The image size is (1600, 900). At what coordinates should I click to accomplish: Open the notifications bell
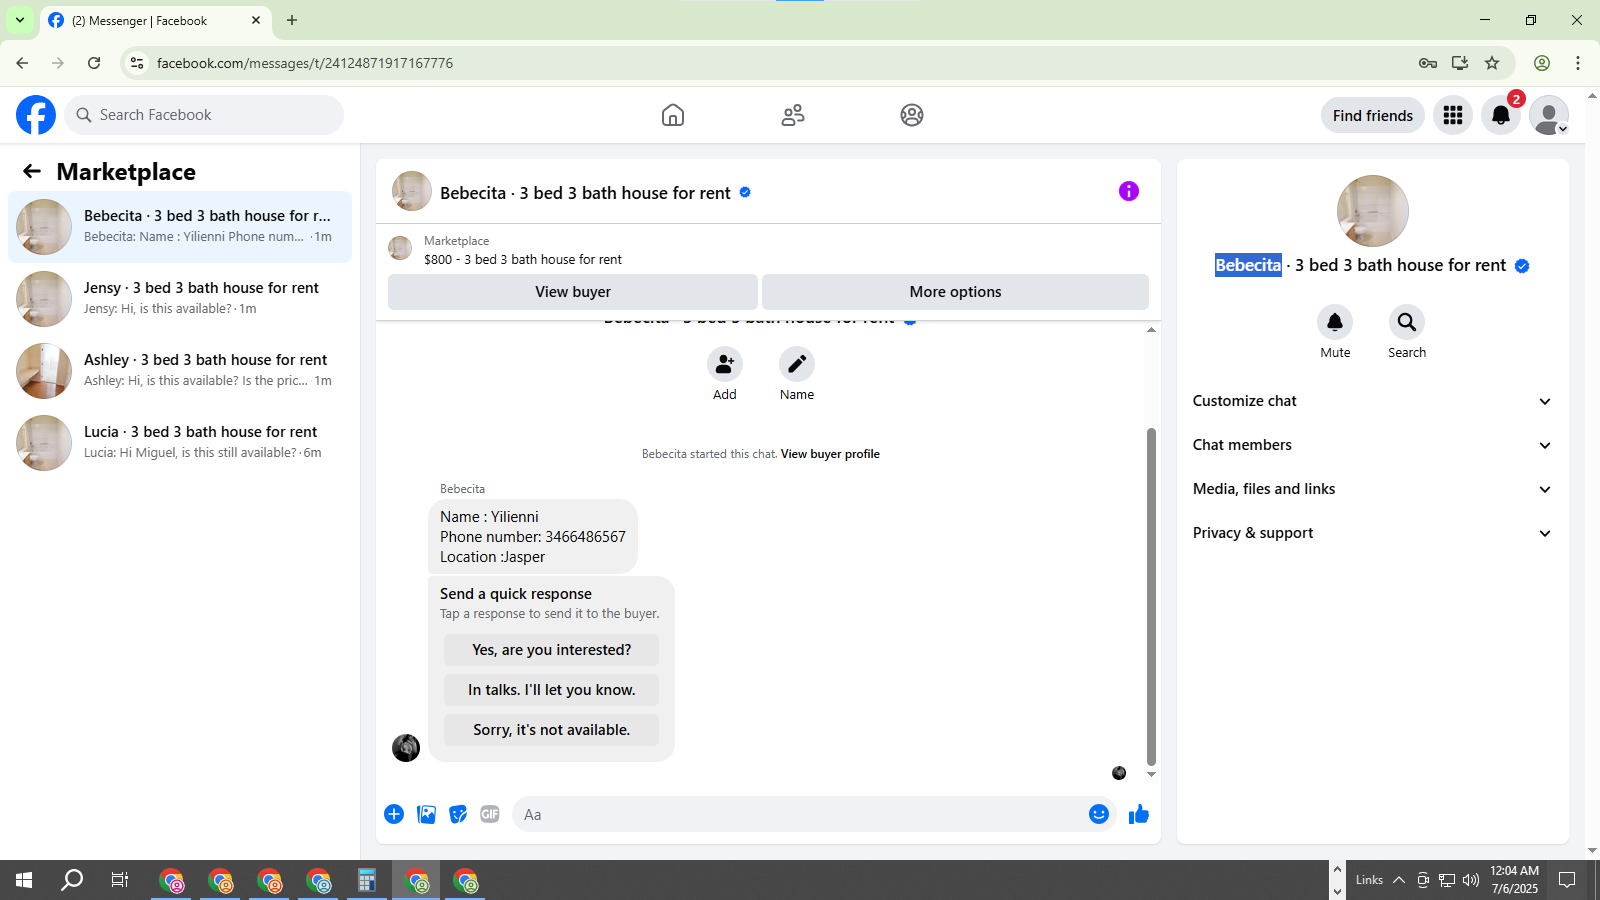tap(1501, 115)
